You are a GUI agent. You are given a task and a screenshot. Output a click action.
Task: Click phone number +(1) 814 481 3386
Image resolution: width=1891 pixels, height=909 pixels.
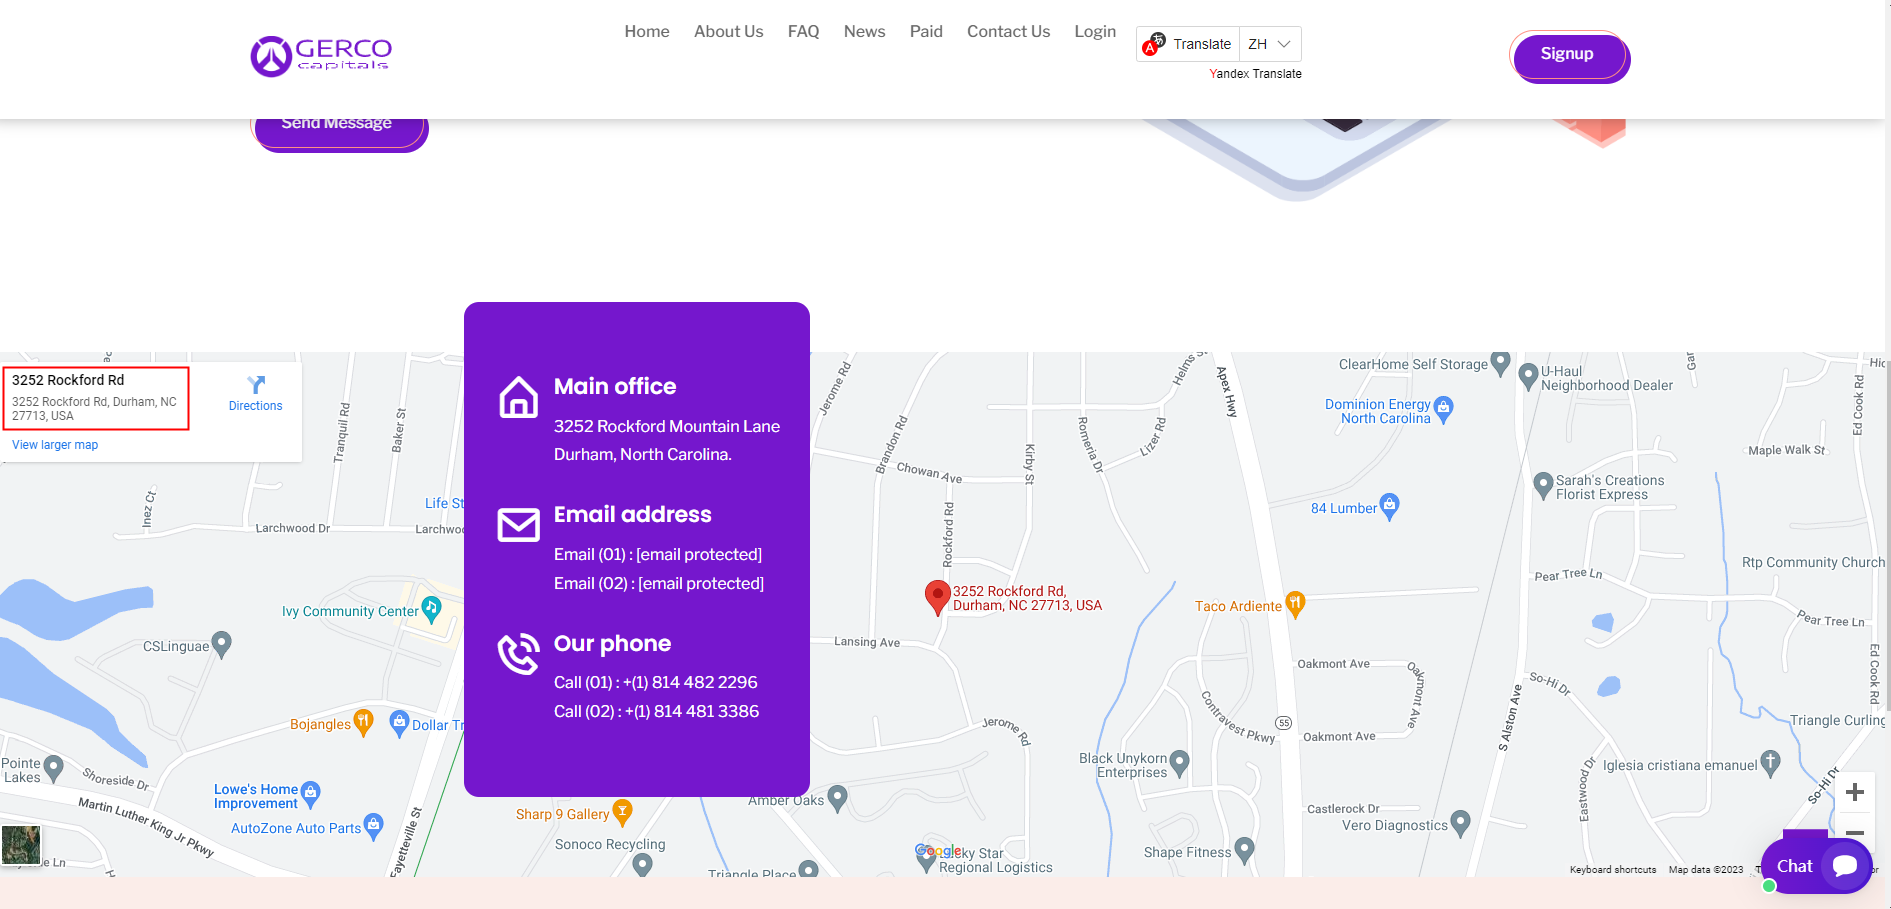tap(692, 711)
